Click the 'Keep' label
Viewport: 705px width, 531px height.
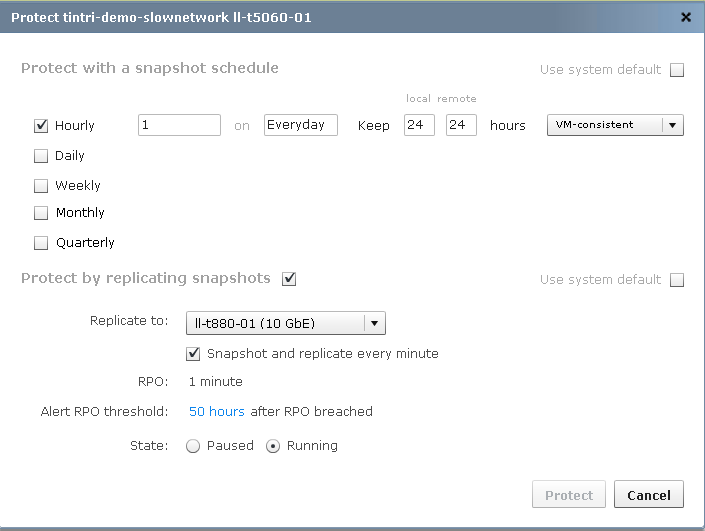[374, 125]
